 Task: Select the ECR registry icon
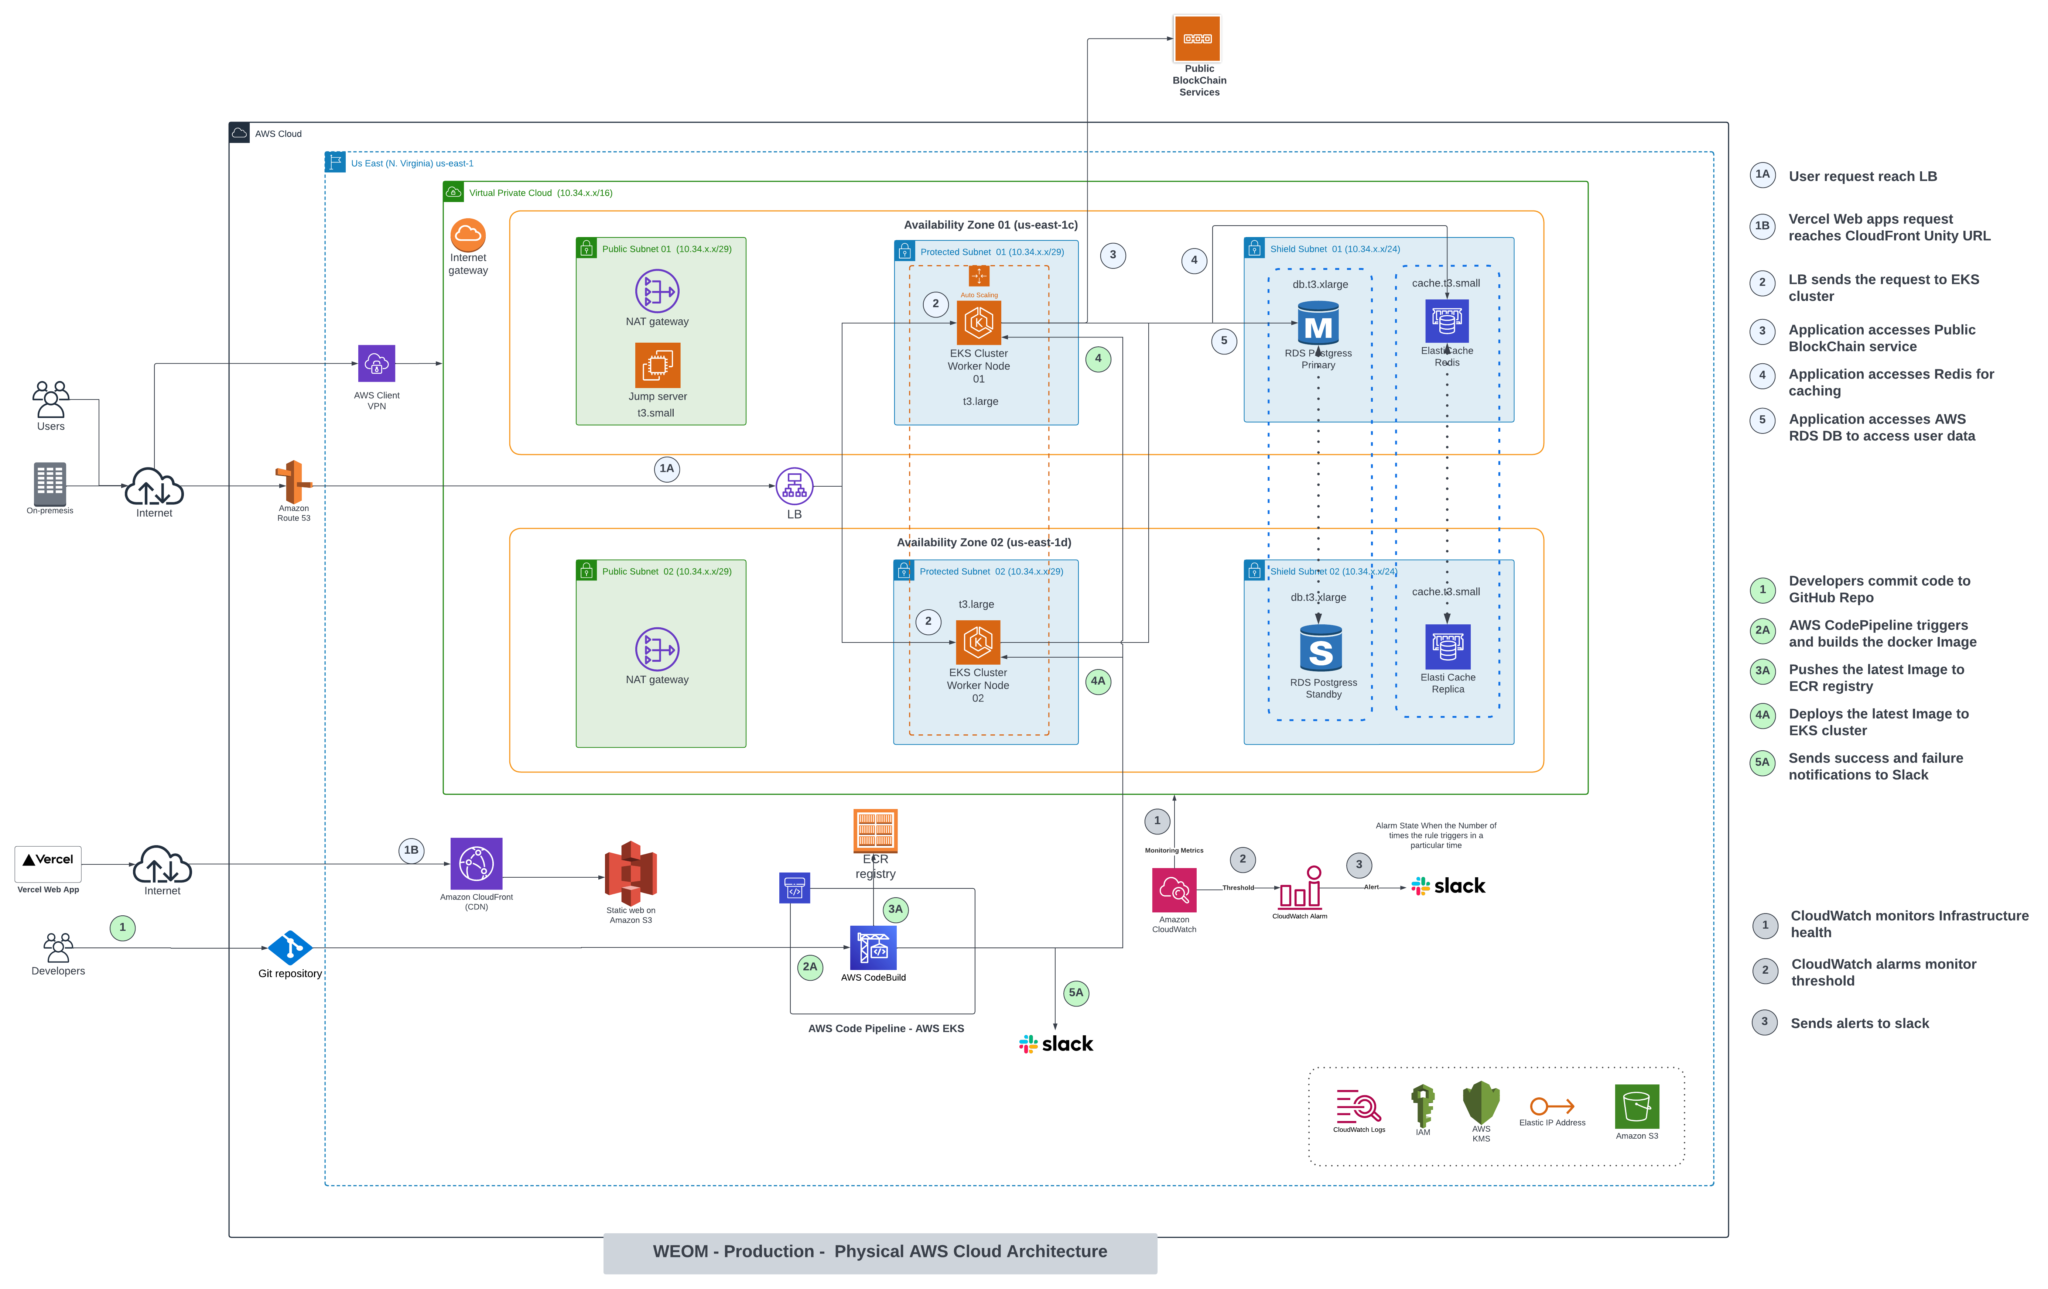[x=874, y=831]
